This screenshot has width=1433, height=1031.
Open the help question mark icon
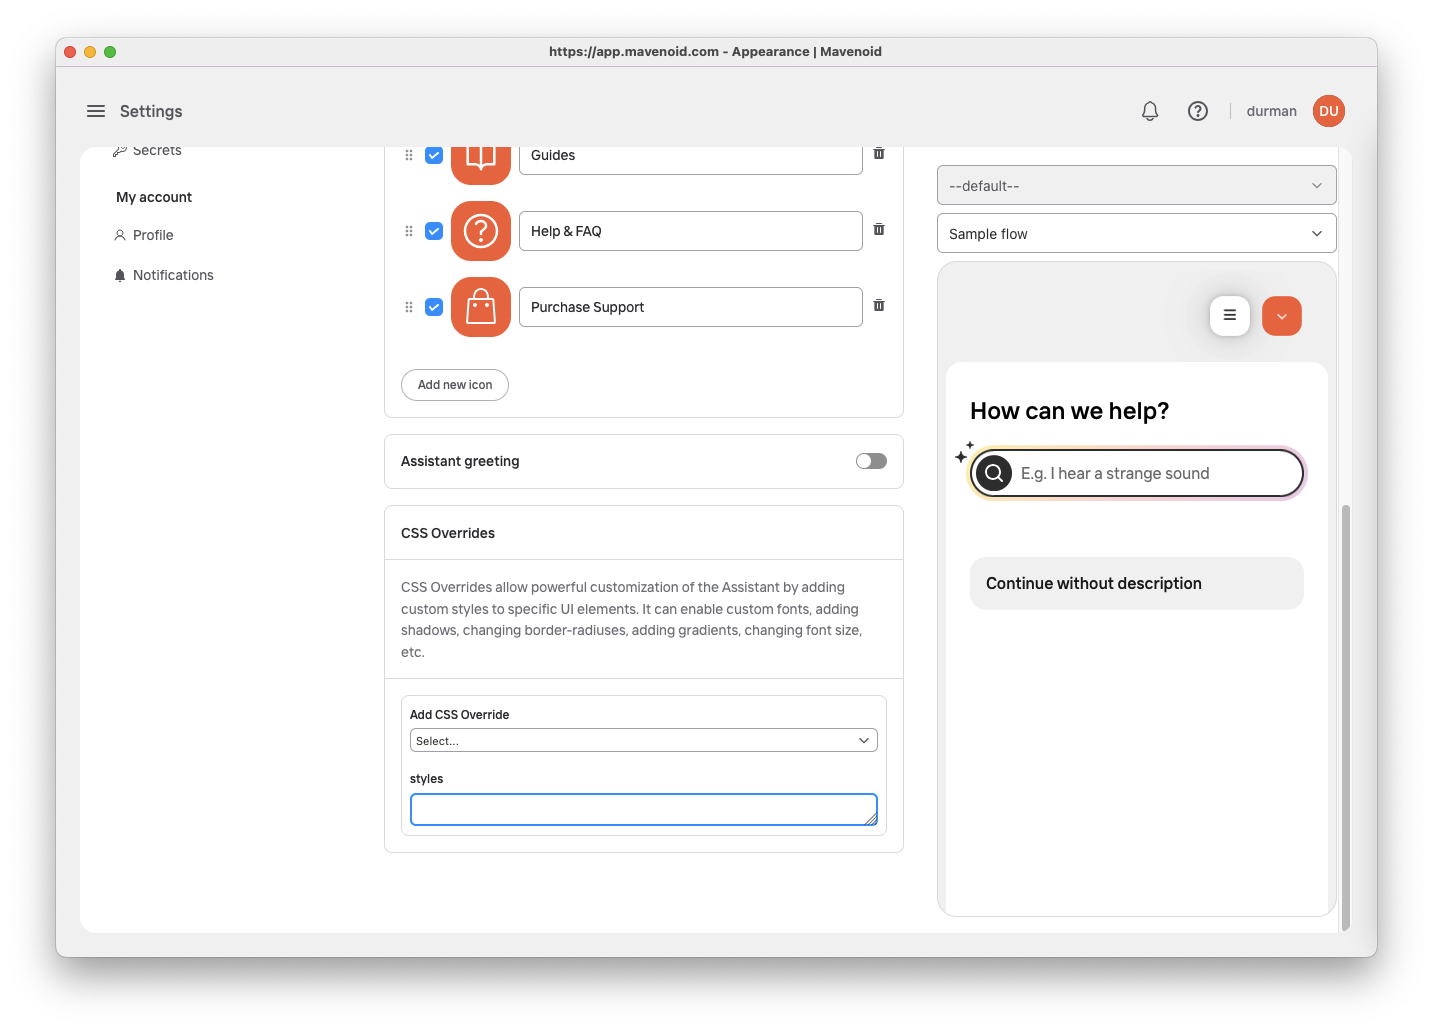coord(1198,111)
